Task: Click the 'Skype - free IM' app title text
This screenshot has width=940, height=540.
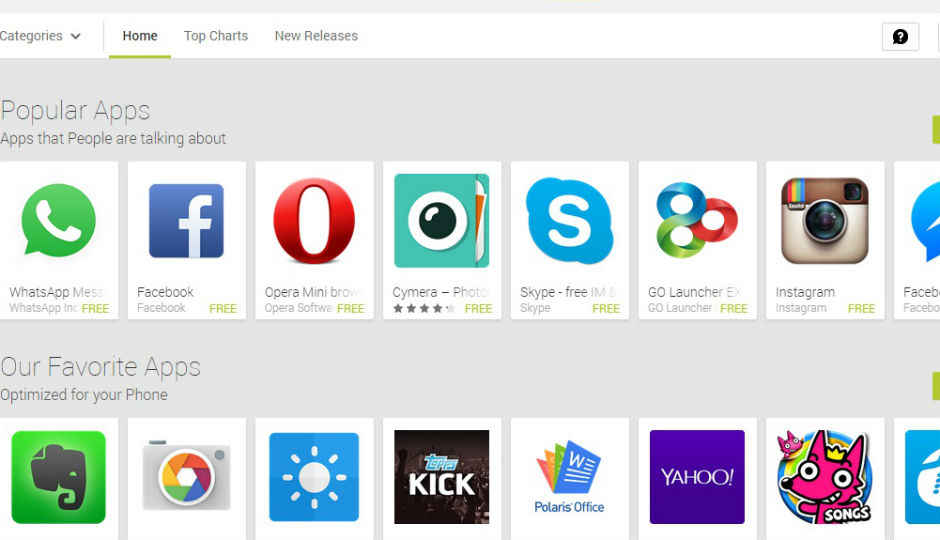Action: pos(568,292)
